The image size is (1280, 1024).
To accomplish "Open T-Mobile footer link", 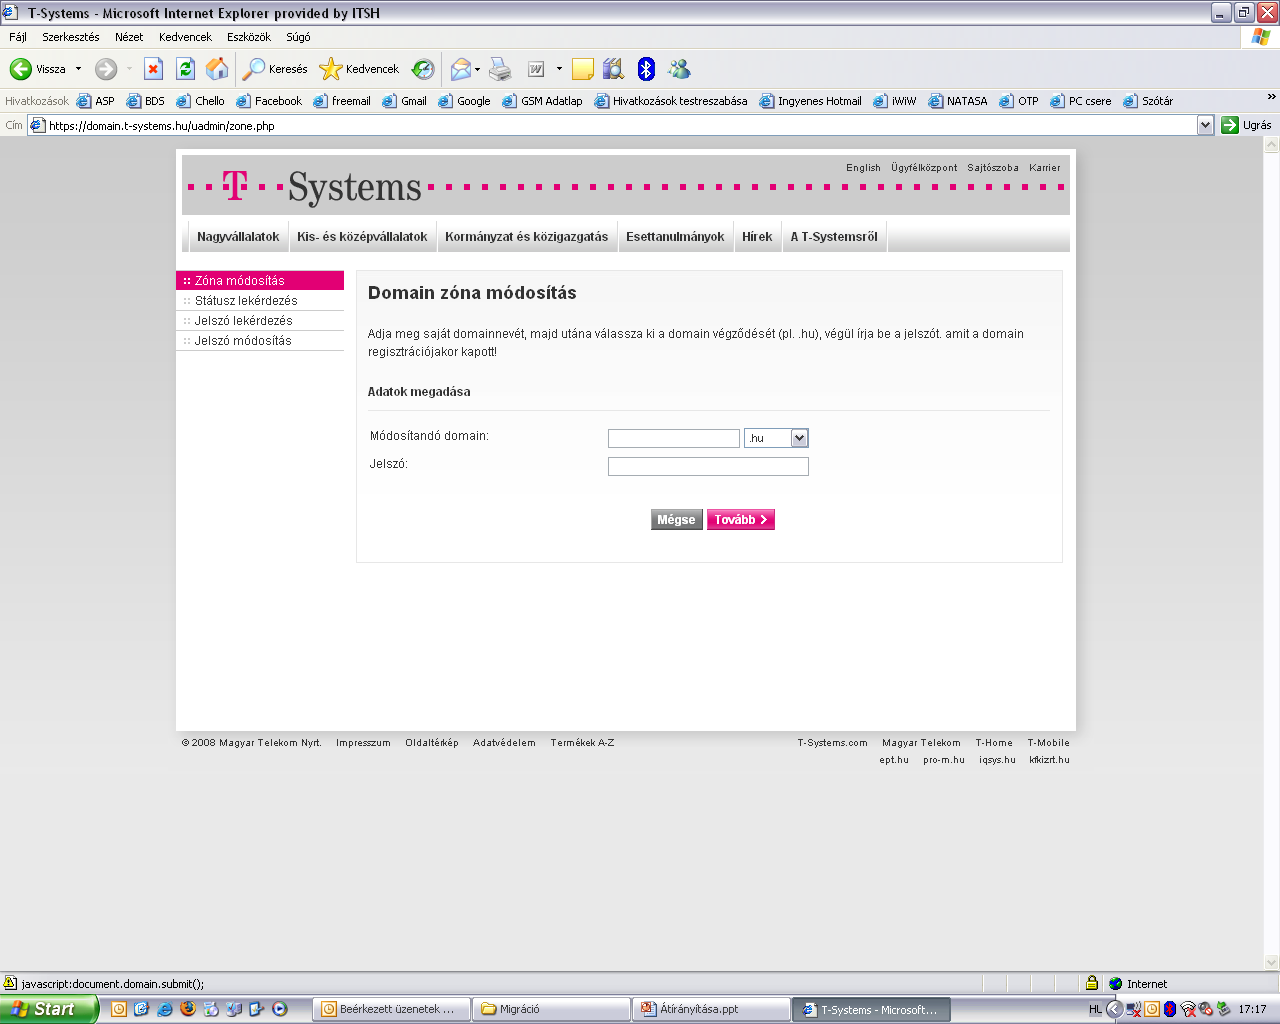I will tap(1048, 743).
